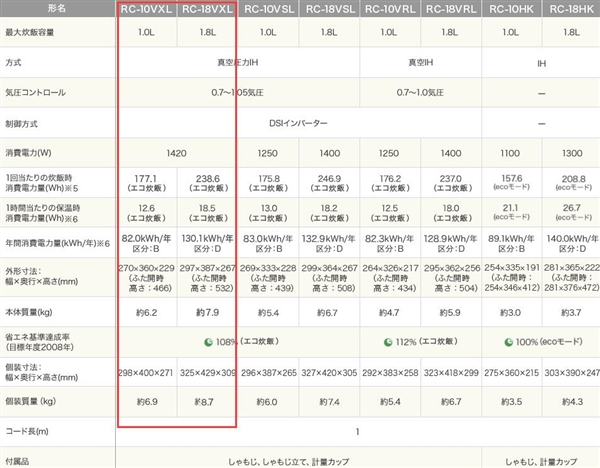Select the RC-18HK model header
Image resolution: width=600 pixels, height=468 pixels.
click(x=567, y=9)
